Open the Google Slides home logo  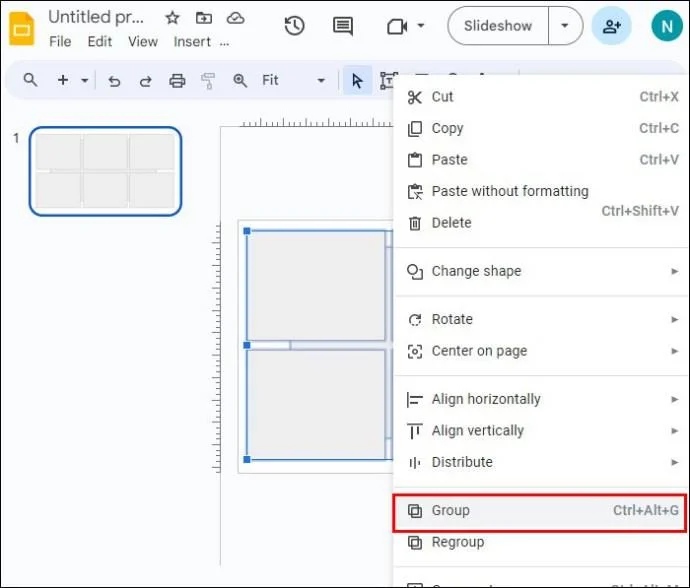pos(22,29)
